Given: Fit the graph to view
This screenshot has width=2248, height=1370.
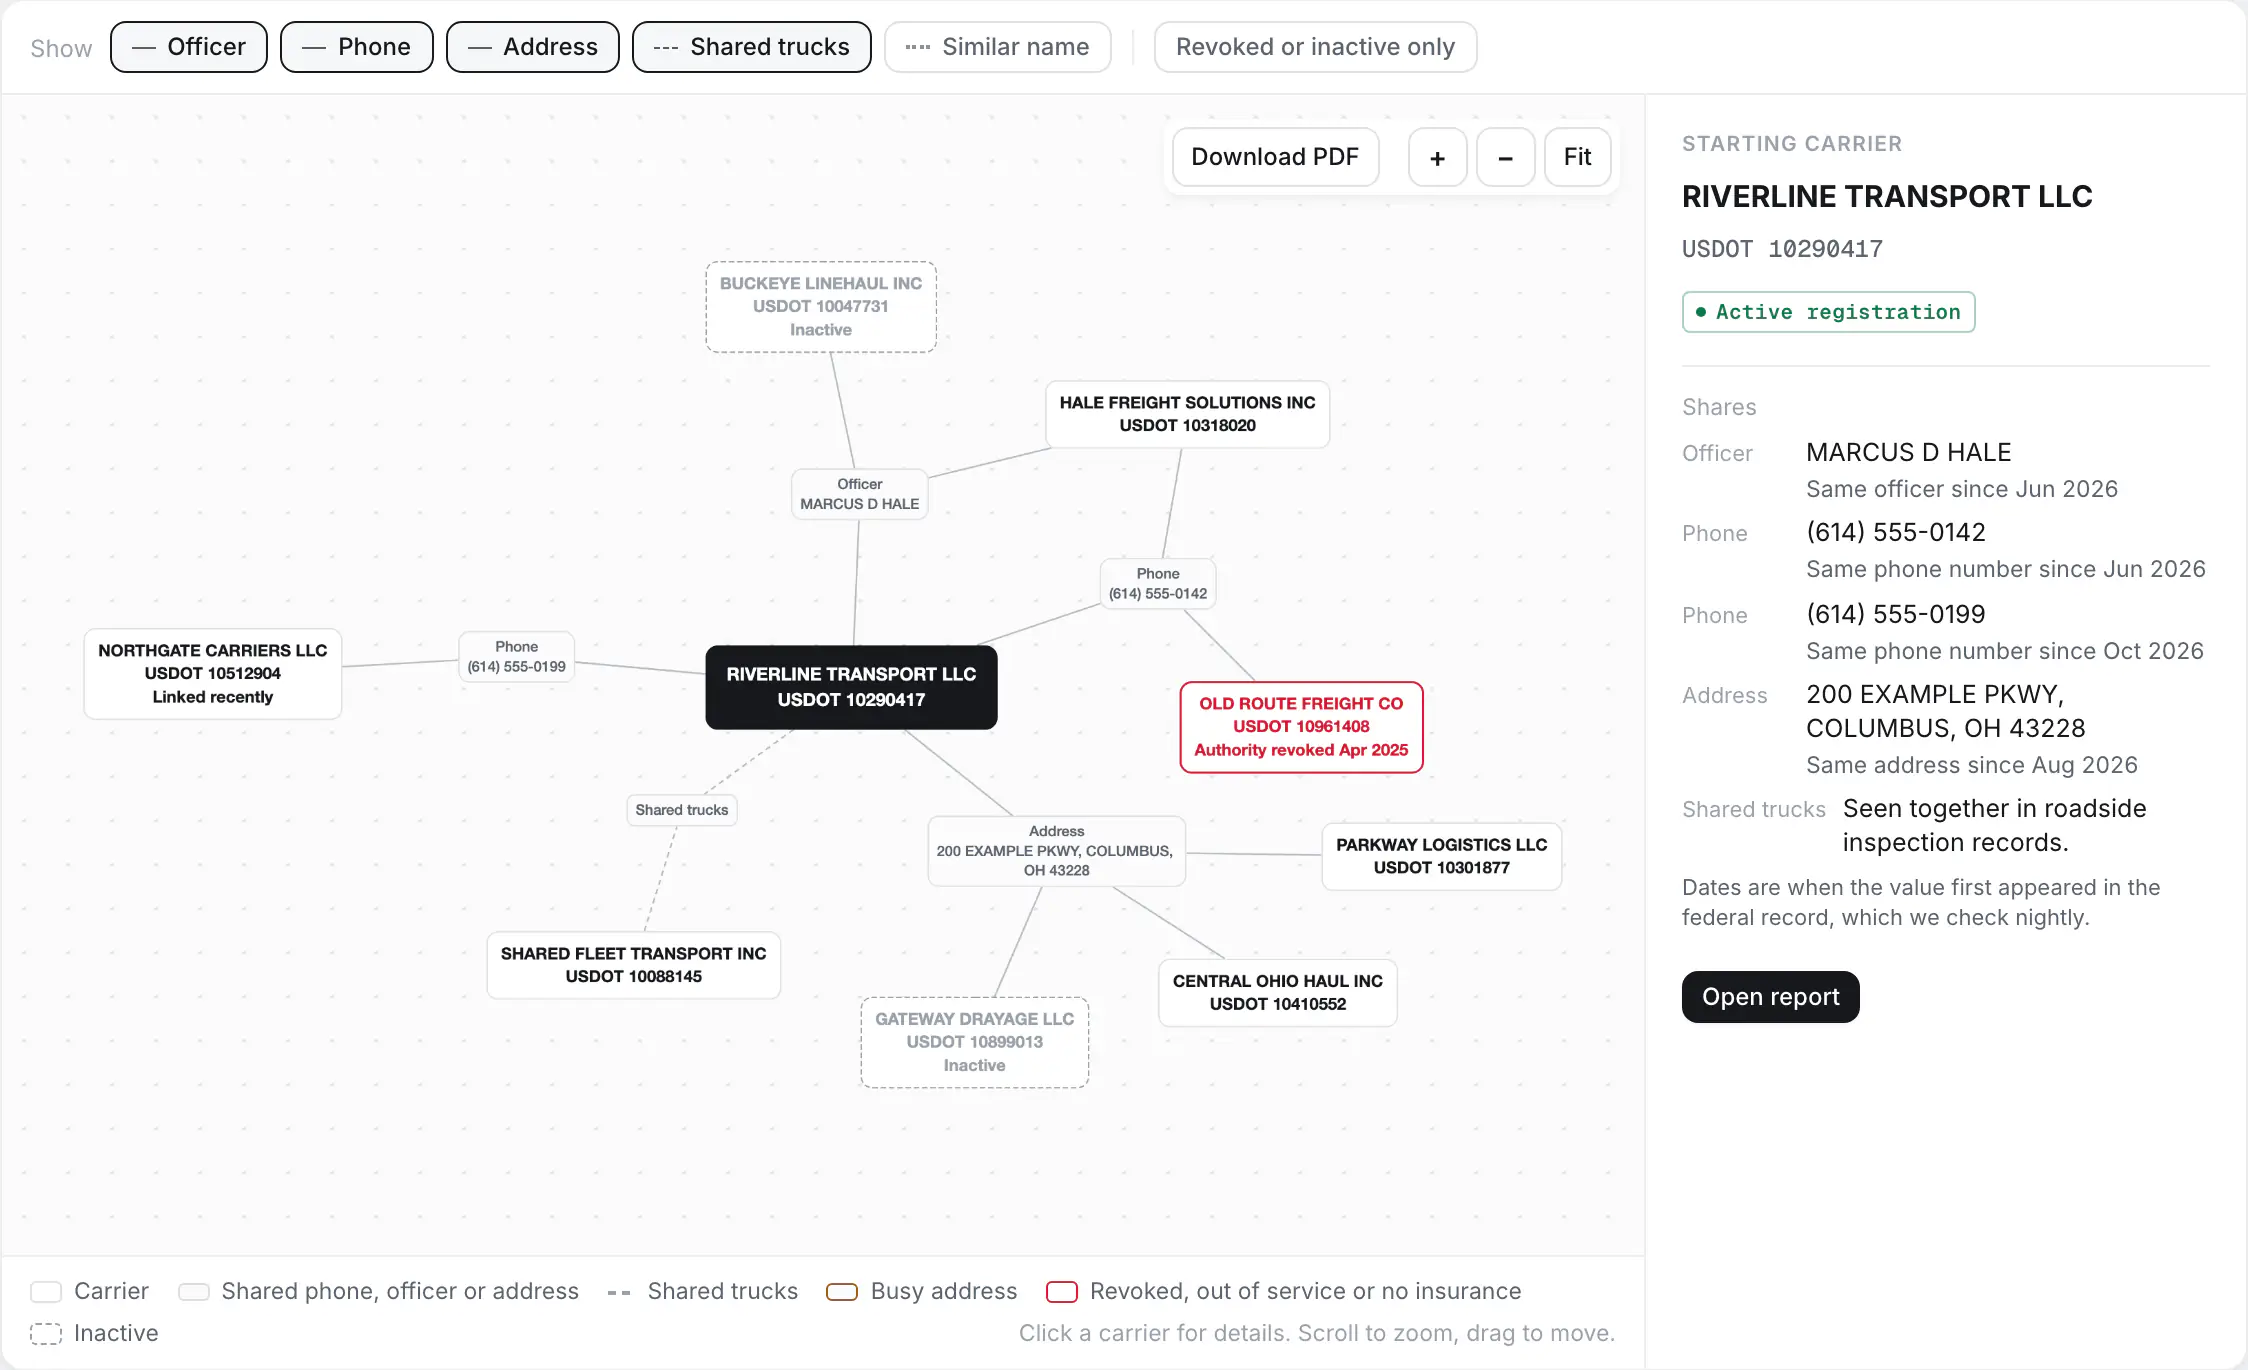Looking at the screenshot, I should click(1578, 157).
